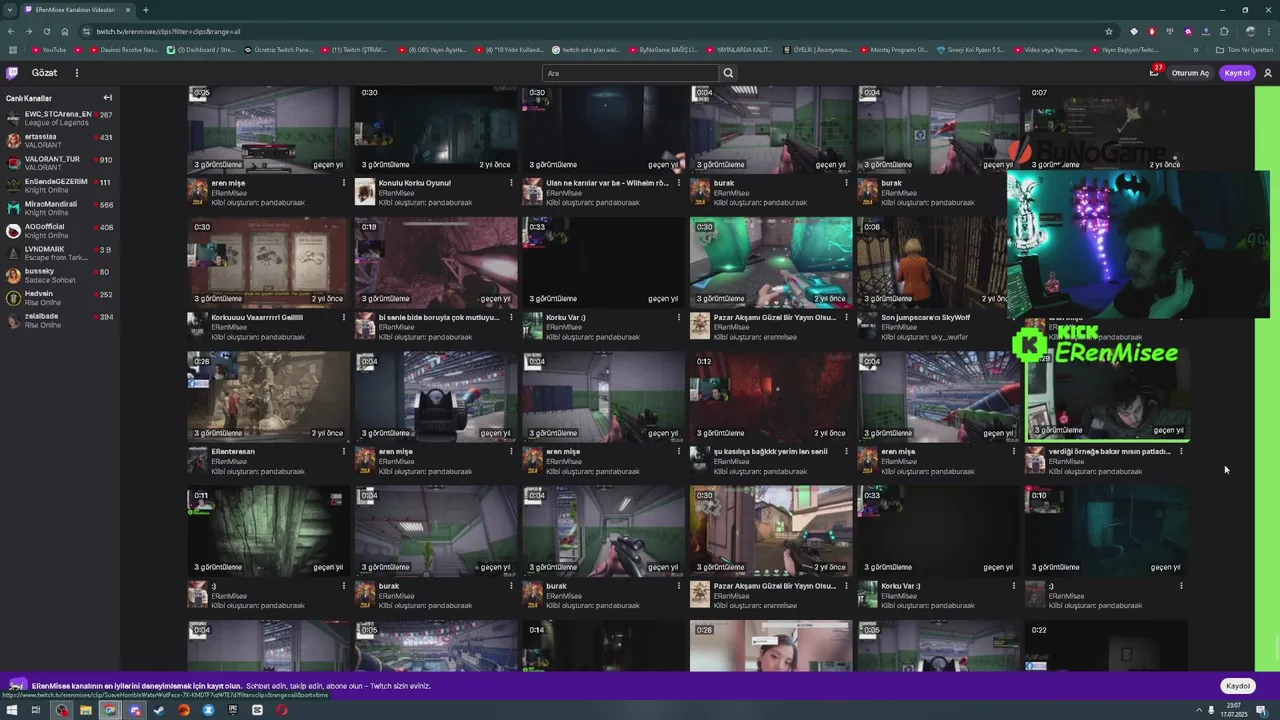Open VALORANT_TUR channel in sidebar
Screen dimensions: 1280x720
tap(59, 163)
